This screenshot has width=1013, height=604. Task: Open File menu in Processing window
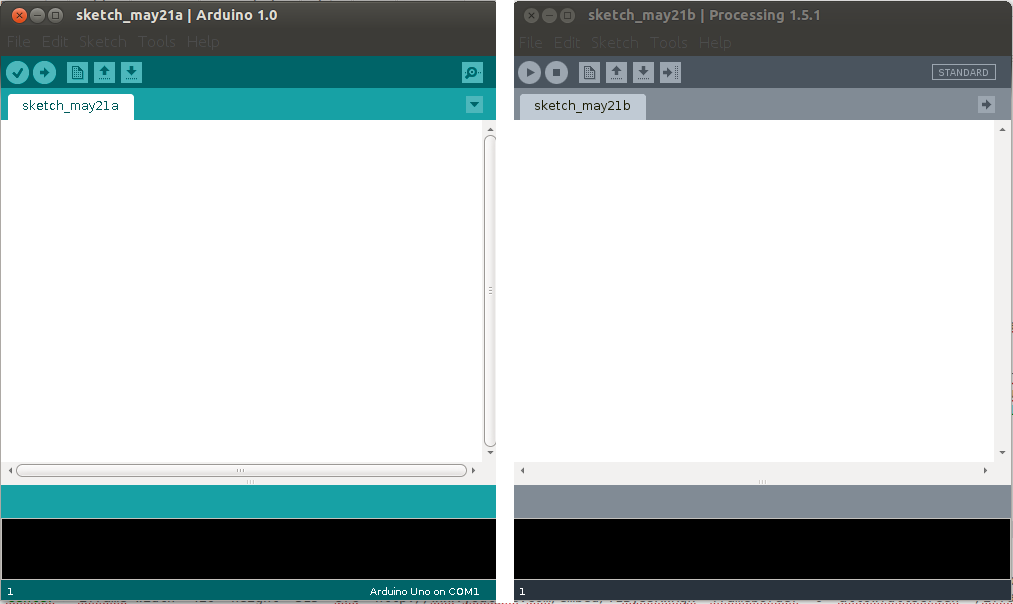530,43
